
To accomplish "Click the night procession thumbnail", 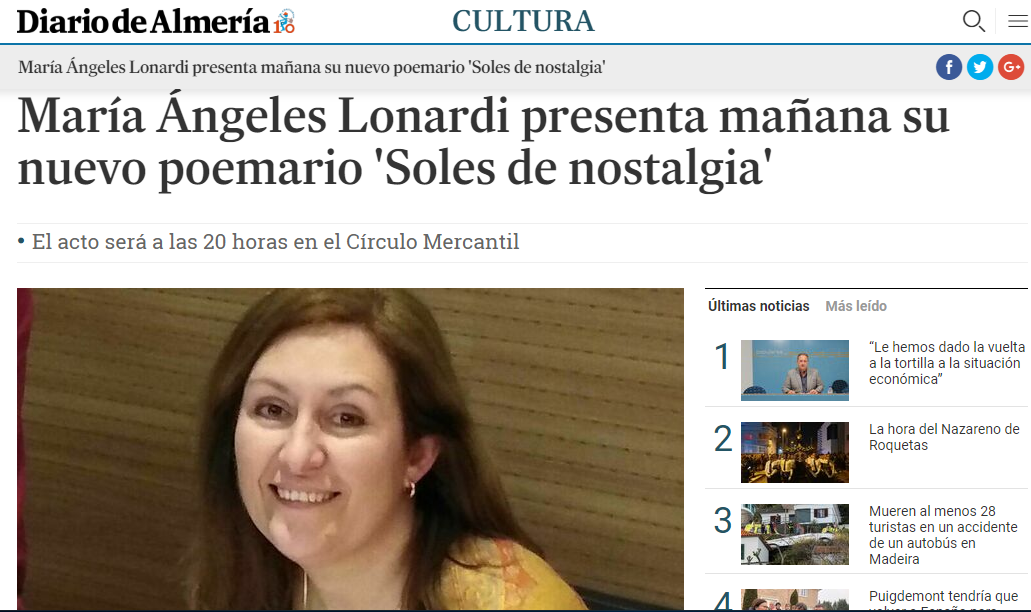I will tap(794, 452).
